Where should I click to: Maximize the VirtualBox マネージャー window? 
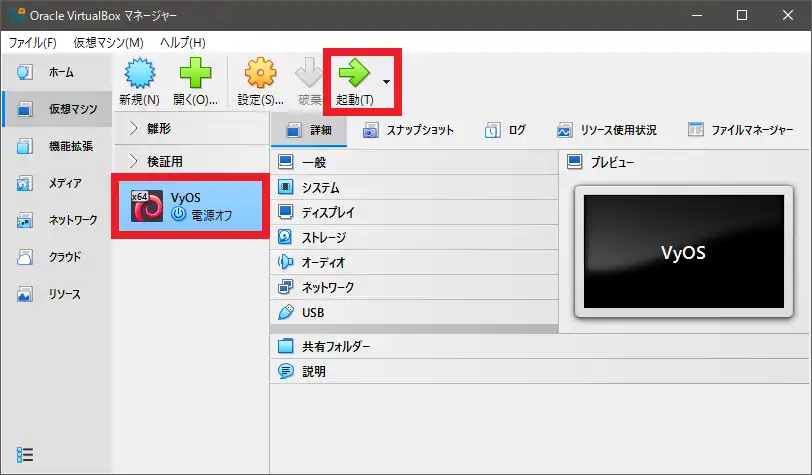[742, 15]
